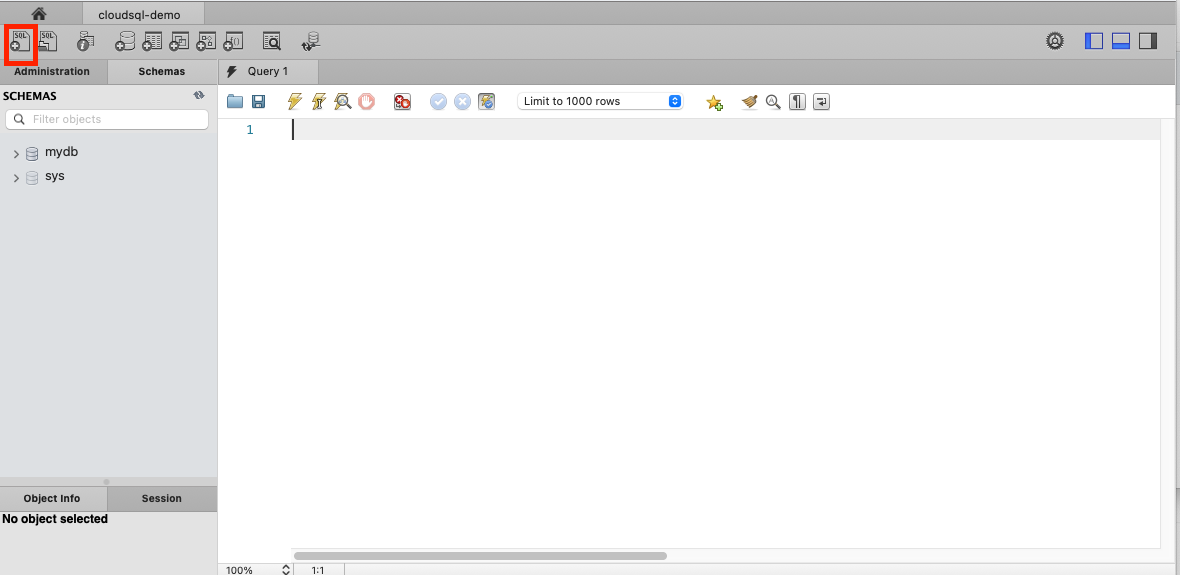1180x575 pixels.
Task: Click the horizontal editor scrollbar
Action: 480,555
